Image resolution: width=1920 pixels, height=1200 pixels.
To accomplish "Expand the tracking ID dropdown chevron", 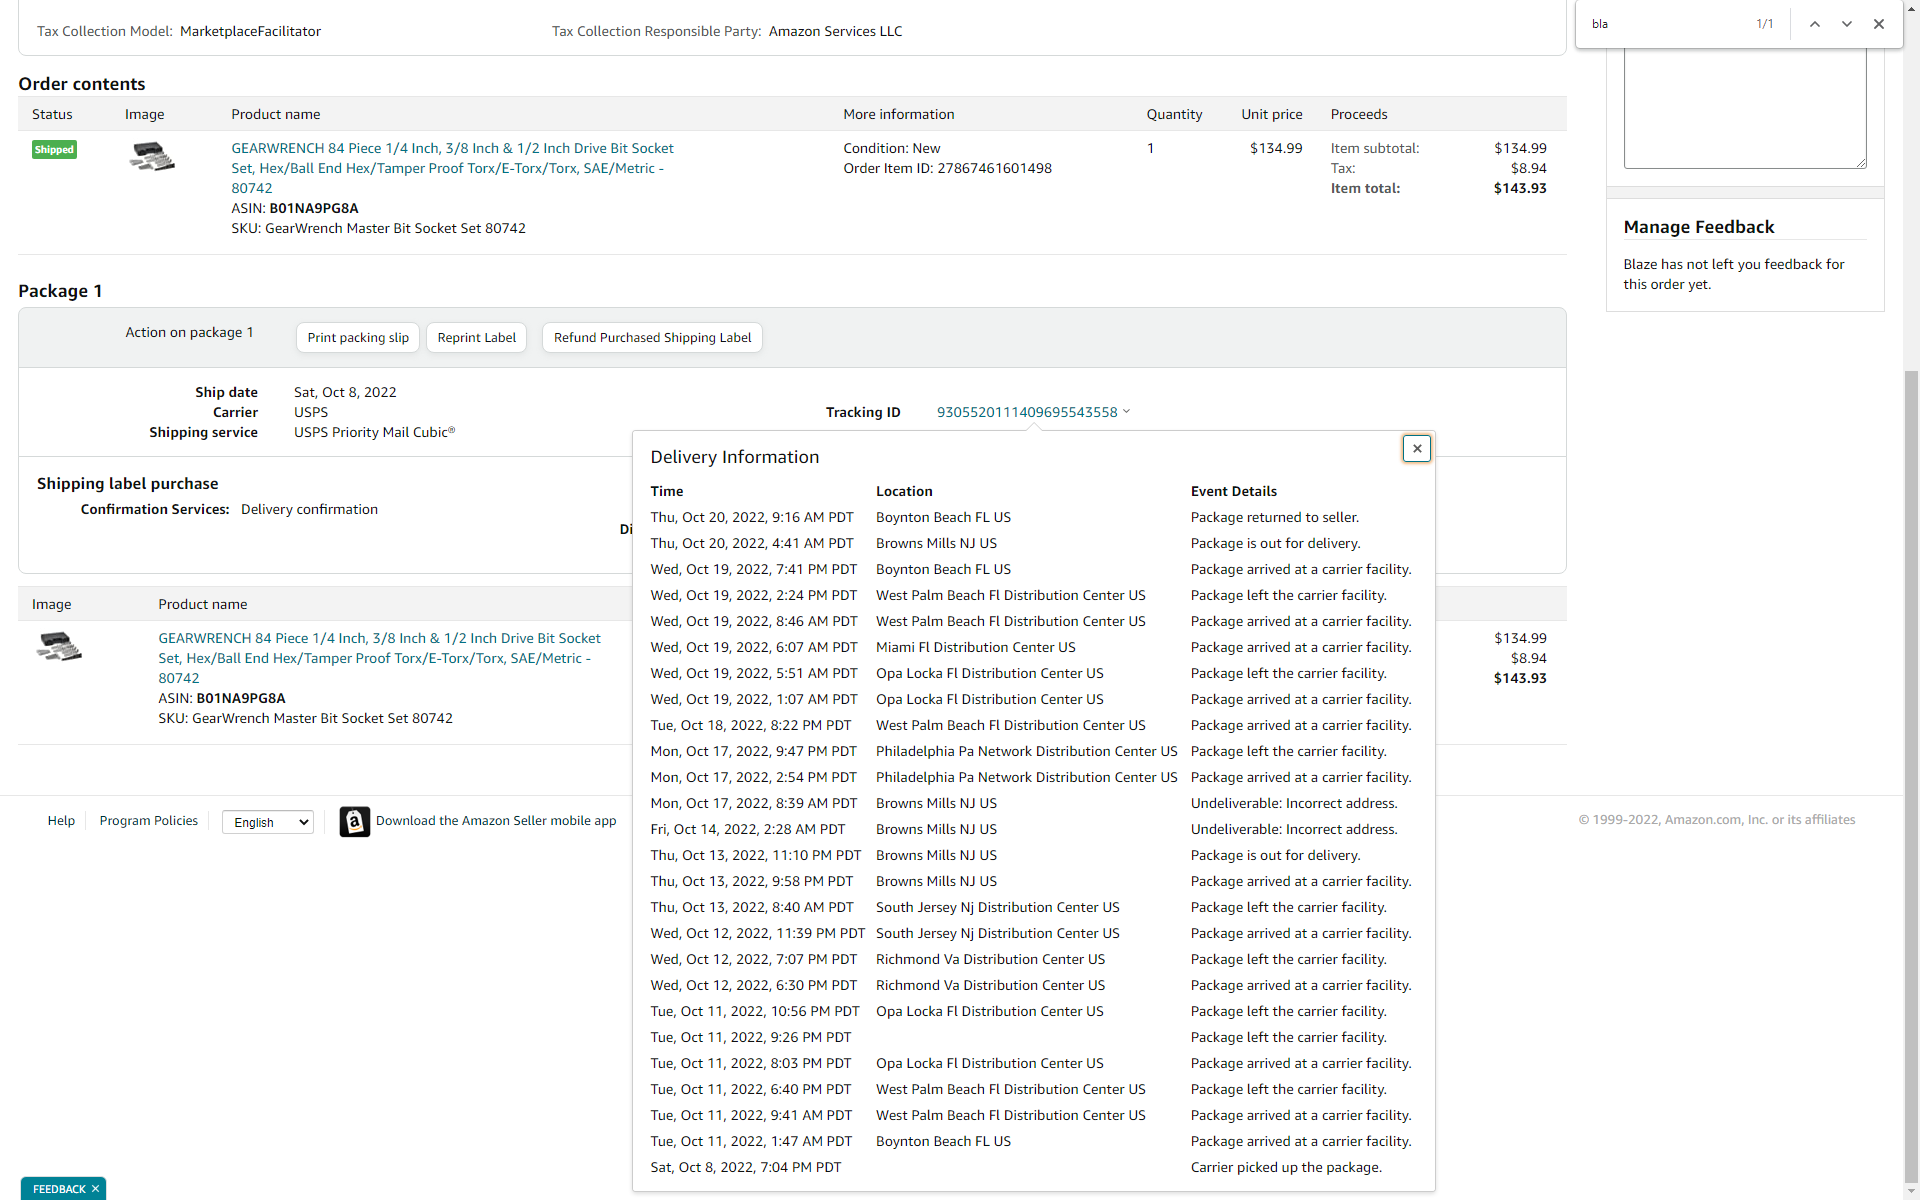I will pyautogui.click(x=1127, y=411).
